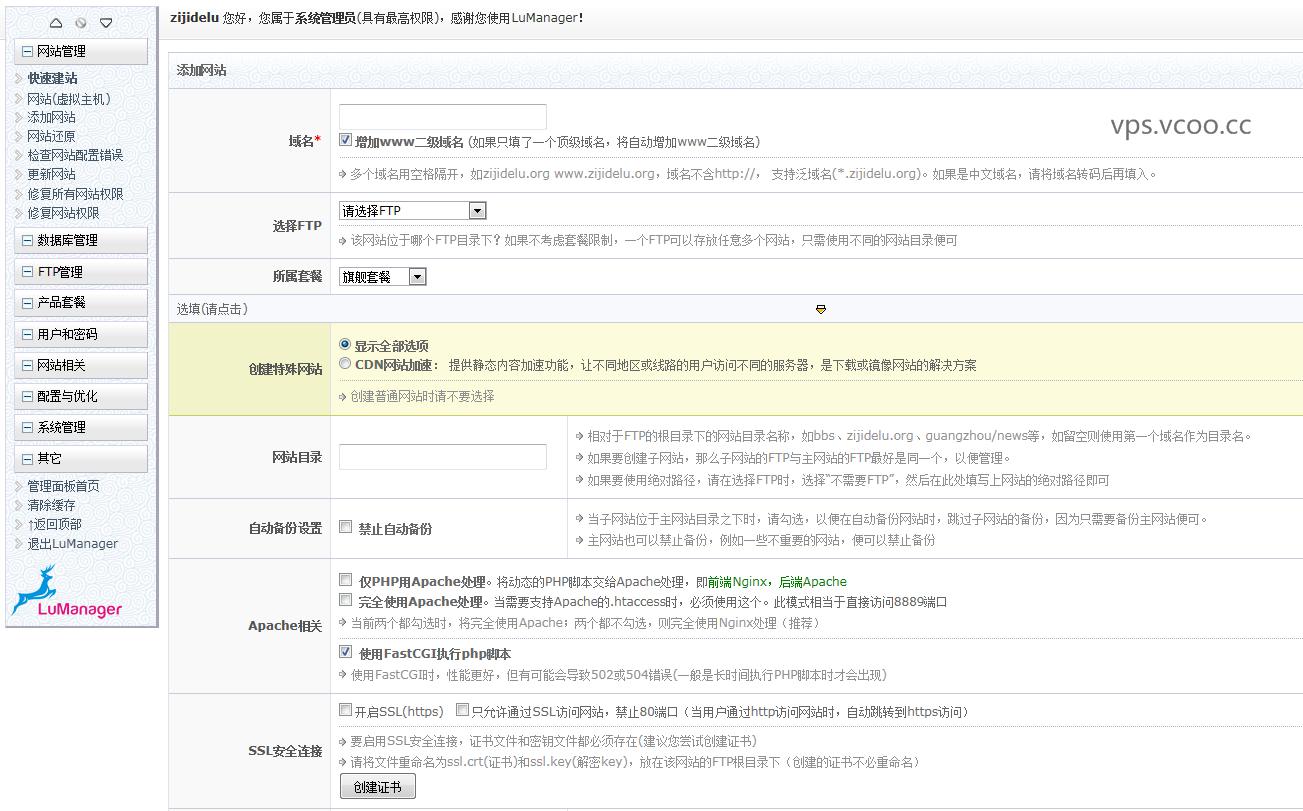Click the yellow arrow icon in optional section
1303x811 pixels.
(821, 309)
